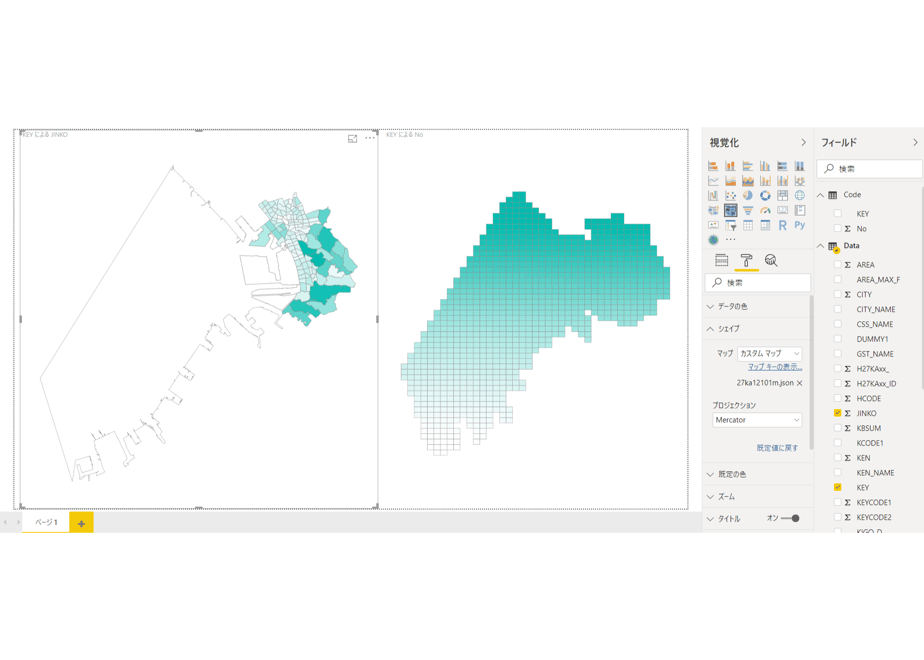Collapse the フィールド pane chevron
924x660 pixels.
[x=915, y=143]
